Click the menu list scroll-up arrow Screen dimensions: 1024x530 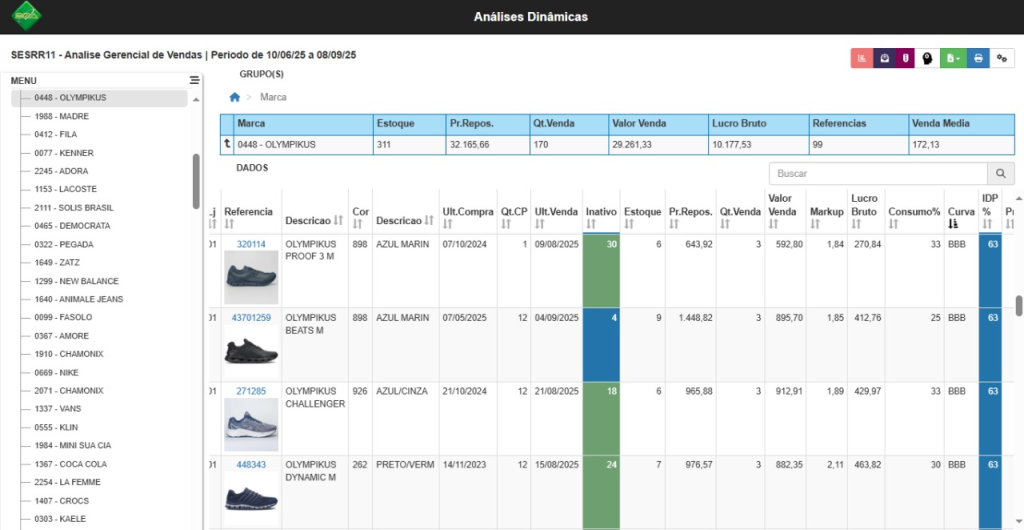[x=197, y=100]
